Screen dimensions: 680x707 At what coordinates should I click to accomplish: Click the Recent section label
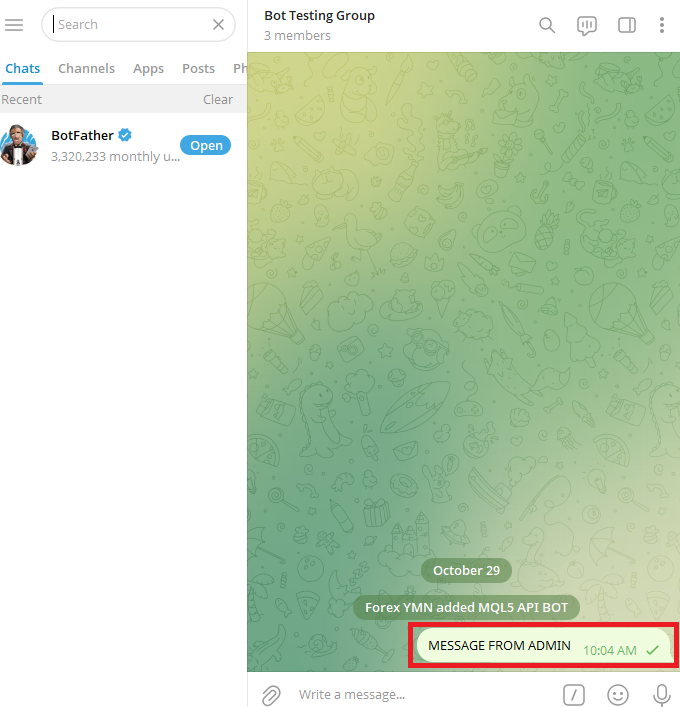pyautogui.click(x=21, y=99)
